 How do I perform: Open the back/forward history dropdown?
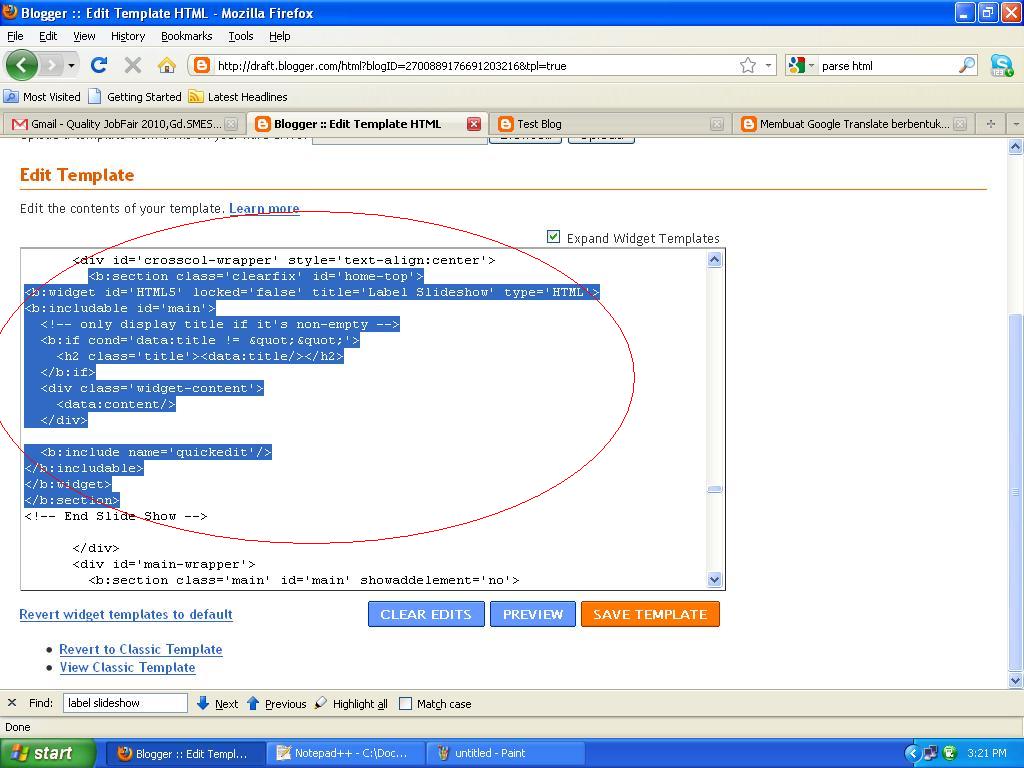point(71,65)
